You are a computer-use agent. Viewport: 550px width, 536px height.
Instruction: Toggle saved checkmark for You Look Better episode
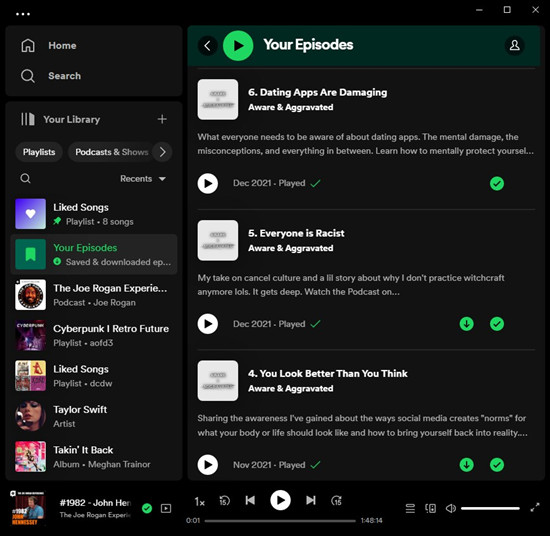point(497,465)
